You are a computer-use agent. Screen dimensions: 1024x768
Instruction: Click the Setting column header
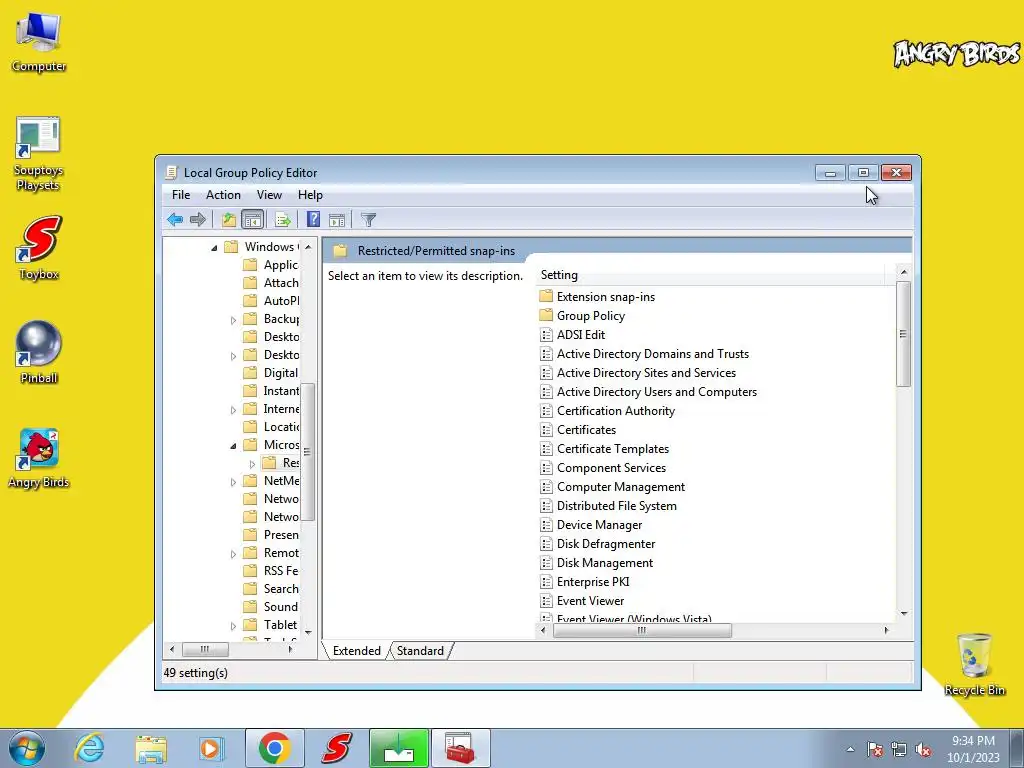pyautogui.click(x=711, y=275)
